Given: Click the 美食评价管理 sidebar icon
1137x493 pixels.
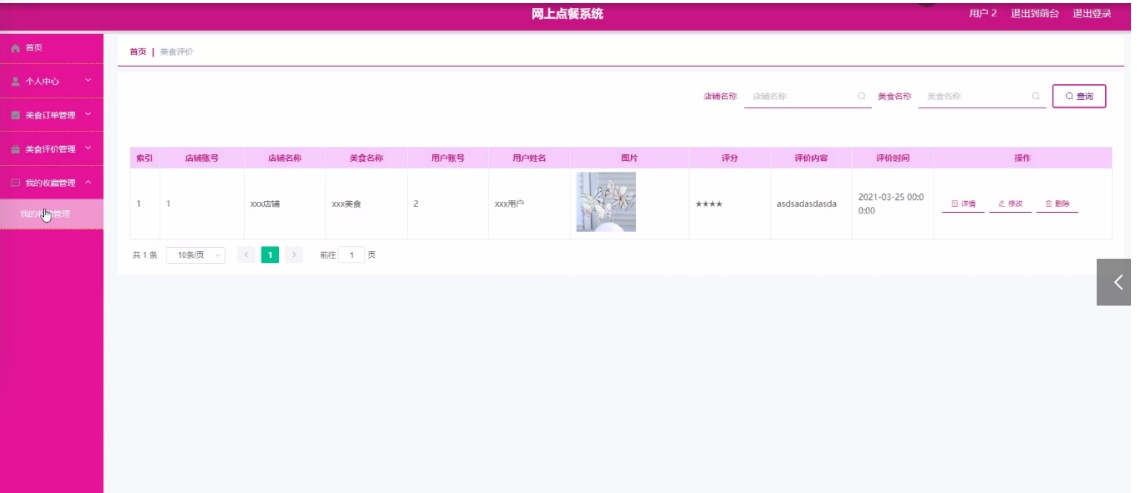Looking at the screenshot, I should click(x=15, y=149).
